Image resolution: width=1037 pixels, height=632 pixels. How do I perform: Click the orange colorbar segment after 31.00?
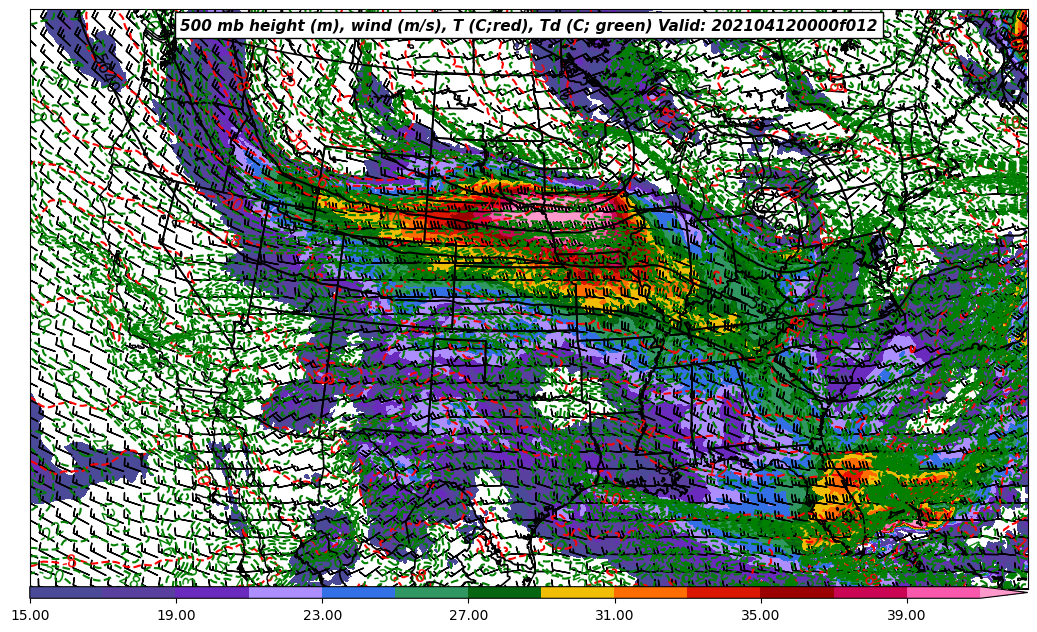pos(650,592)
